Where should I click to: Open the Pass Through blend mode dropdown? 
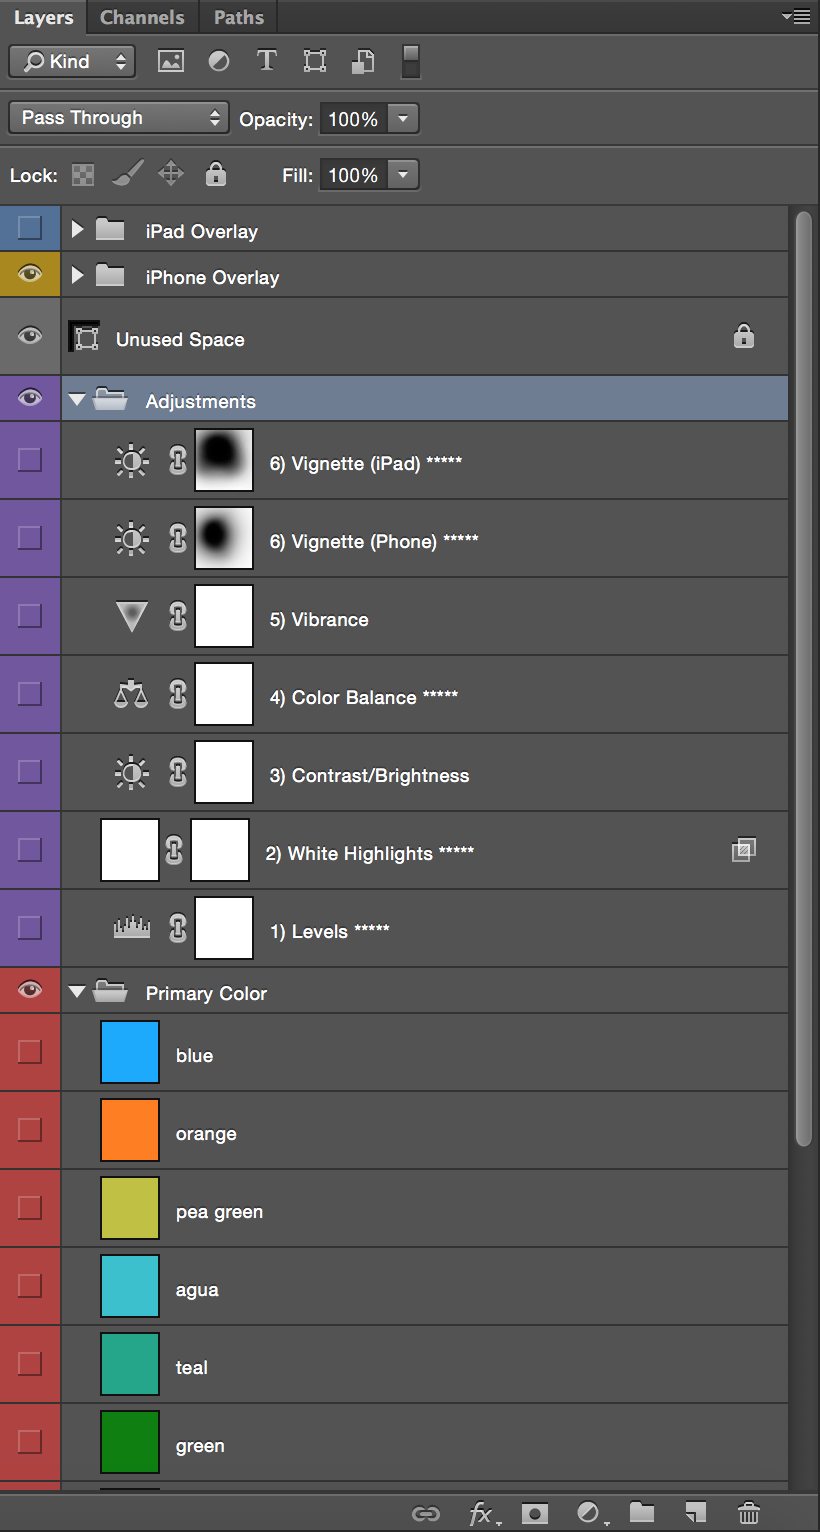pos(118,118)
